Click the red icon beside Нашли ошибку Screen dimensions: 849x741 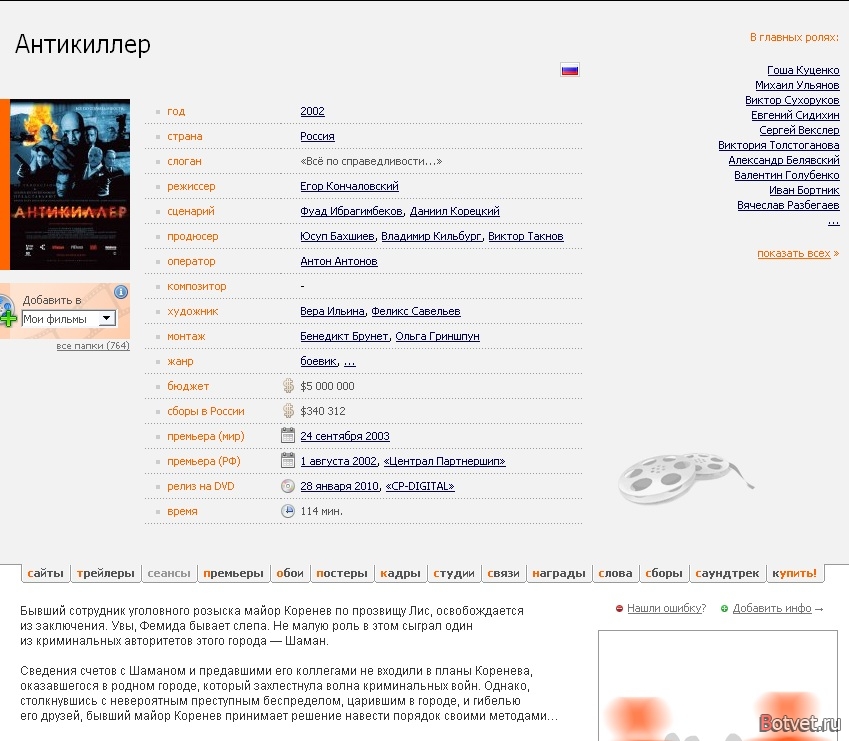[620, 608]
